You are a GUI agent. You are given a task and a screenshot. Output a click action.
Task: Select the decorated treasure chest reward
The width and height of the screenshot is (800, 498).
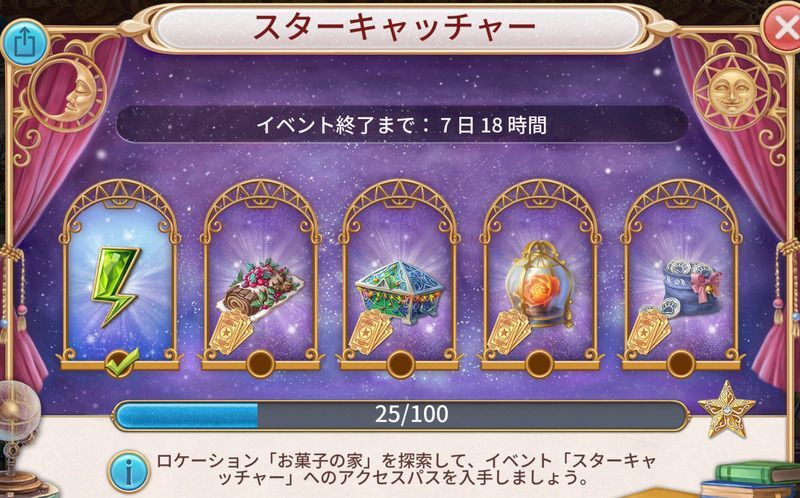tap(395, 303)
